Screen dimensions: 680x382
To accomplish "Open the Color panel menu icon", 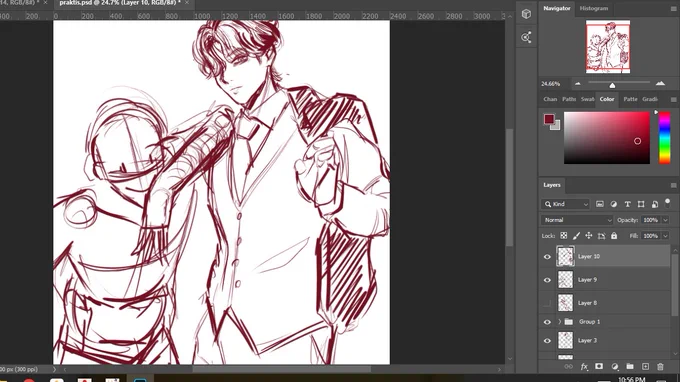I will [x=673, y=99].
